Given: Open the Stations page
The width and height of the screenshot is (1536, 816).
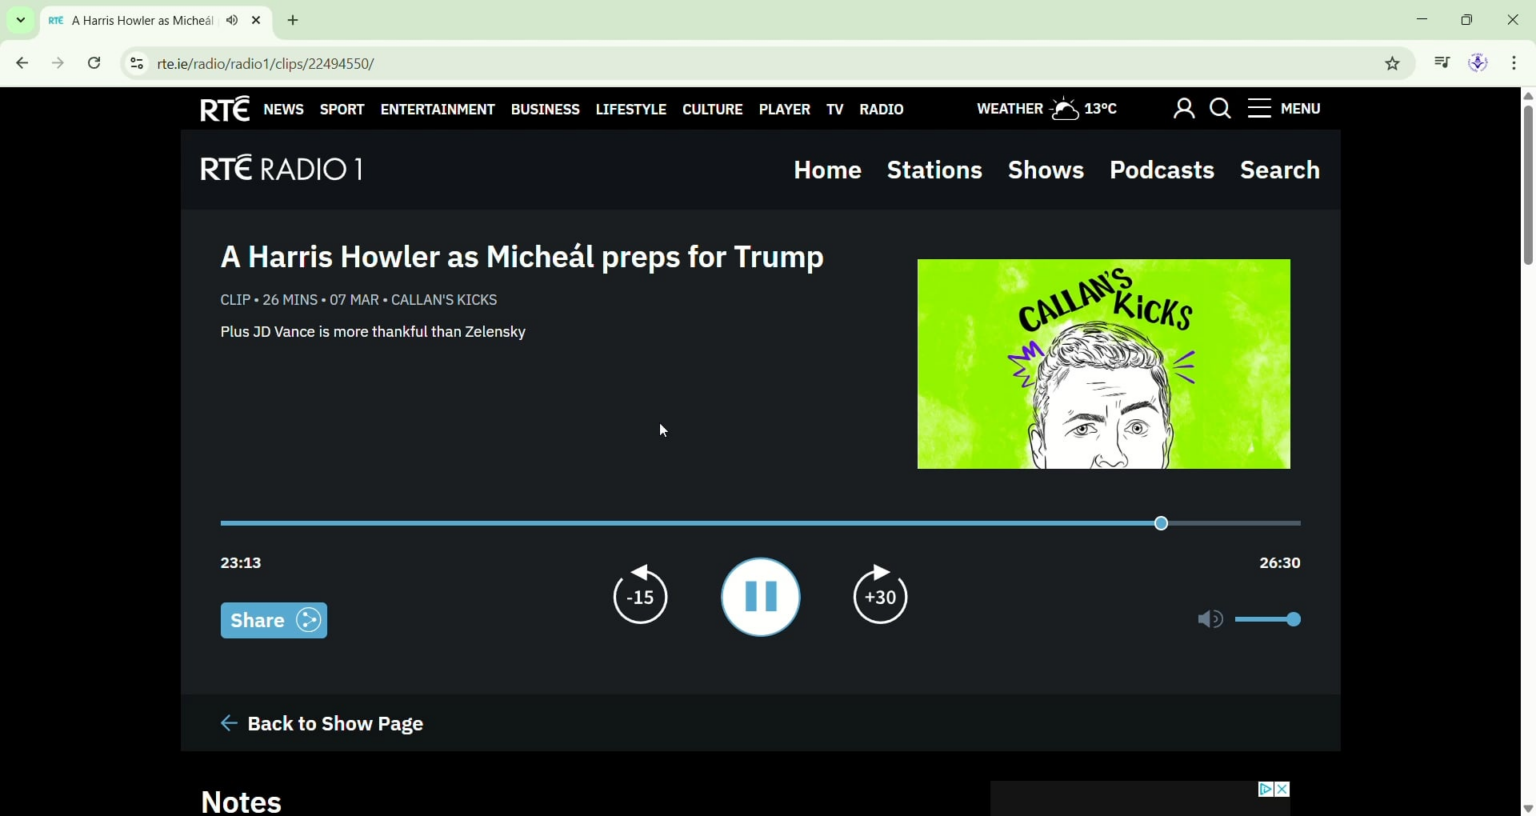Looking at the screenshot, I should tap(935, 170).
